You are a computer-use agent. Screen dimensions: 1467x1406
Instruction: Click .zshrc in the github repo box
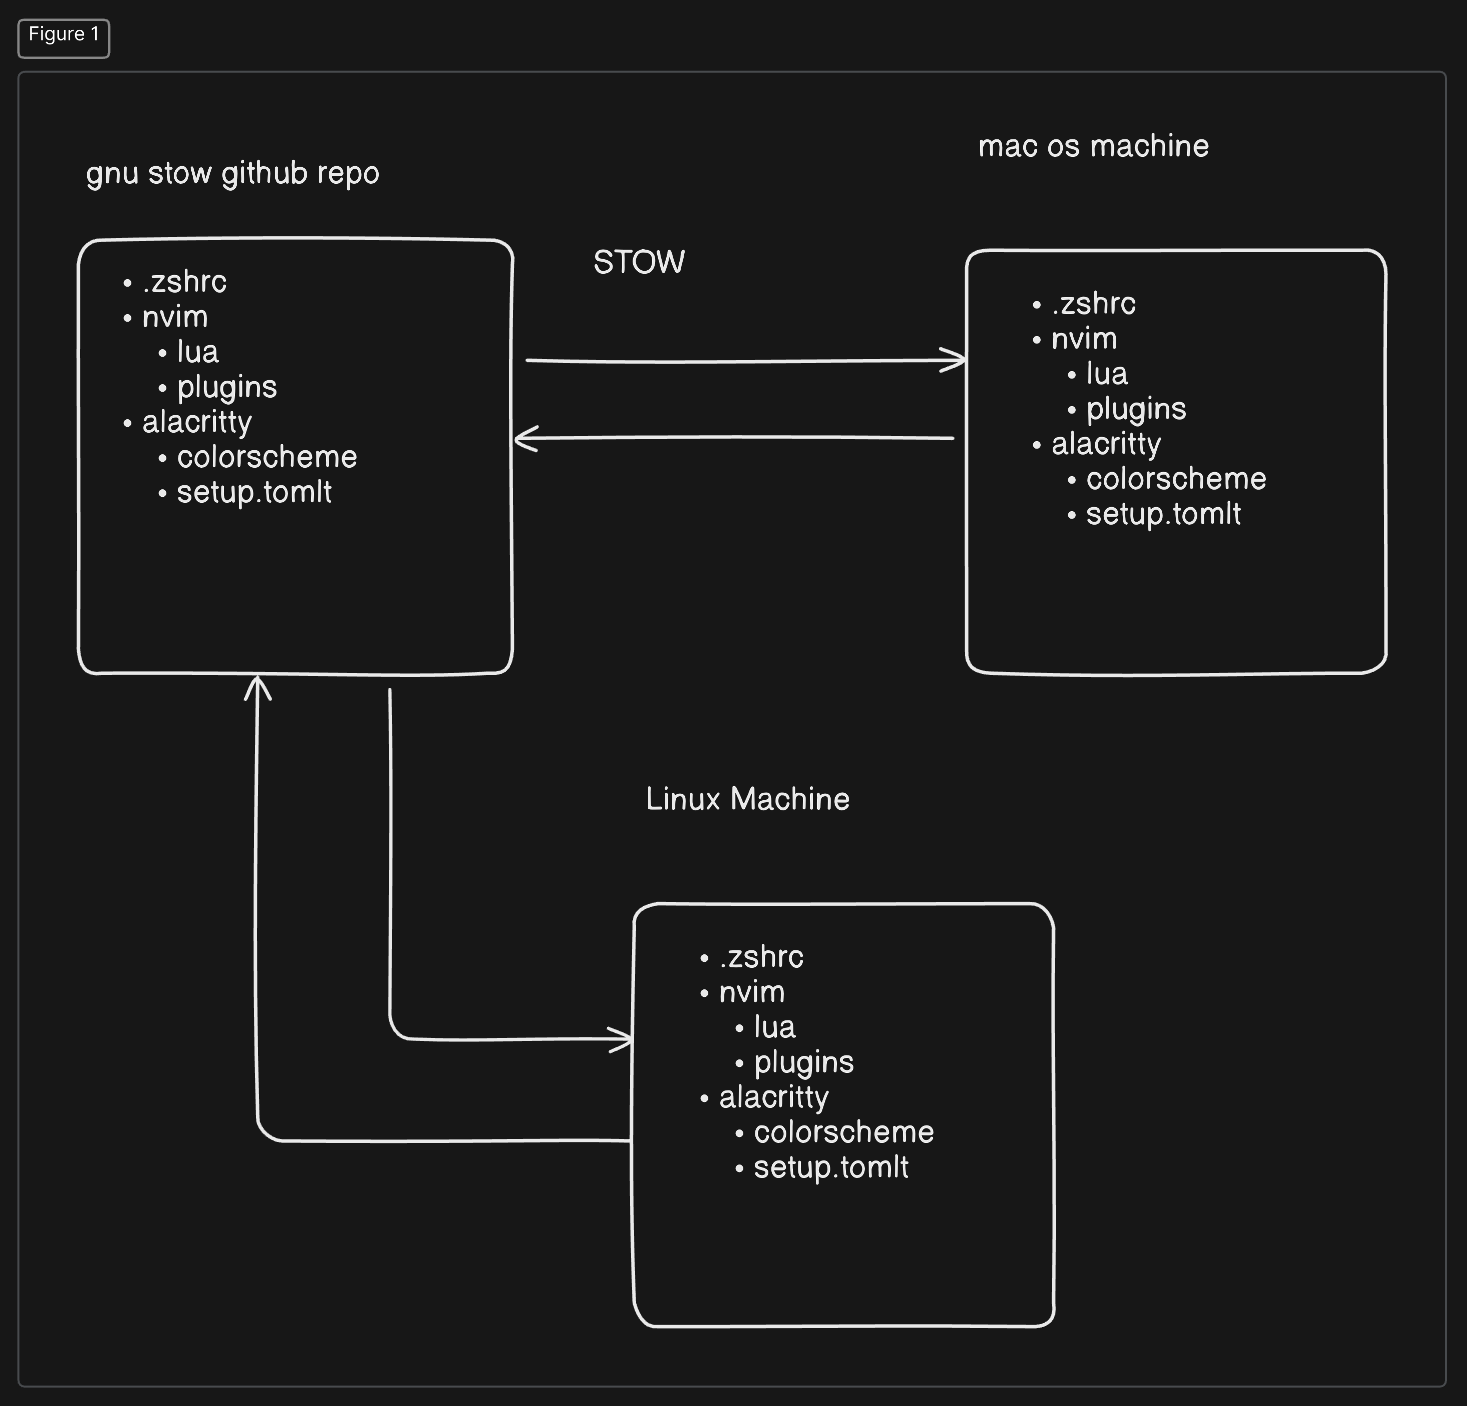(x=185, y=282)
